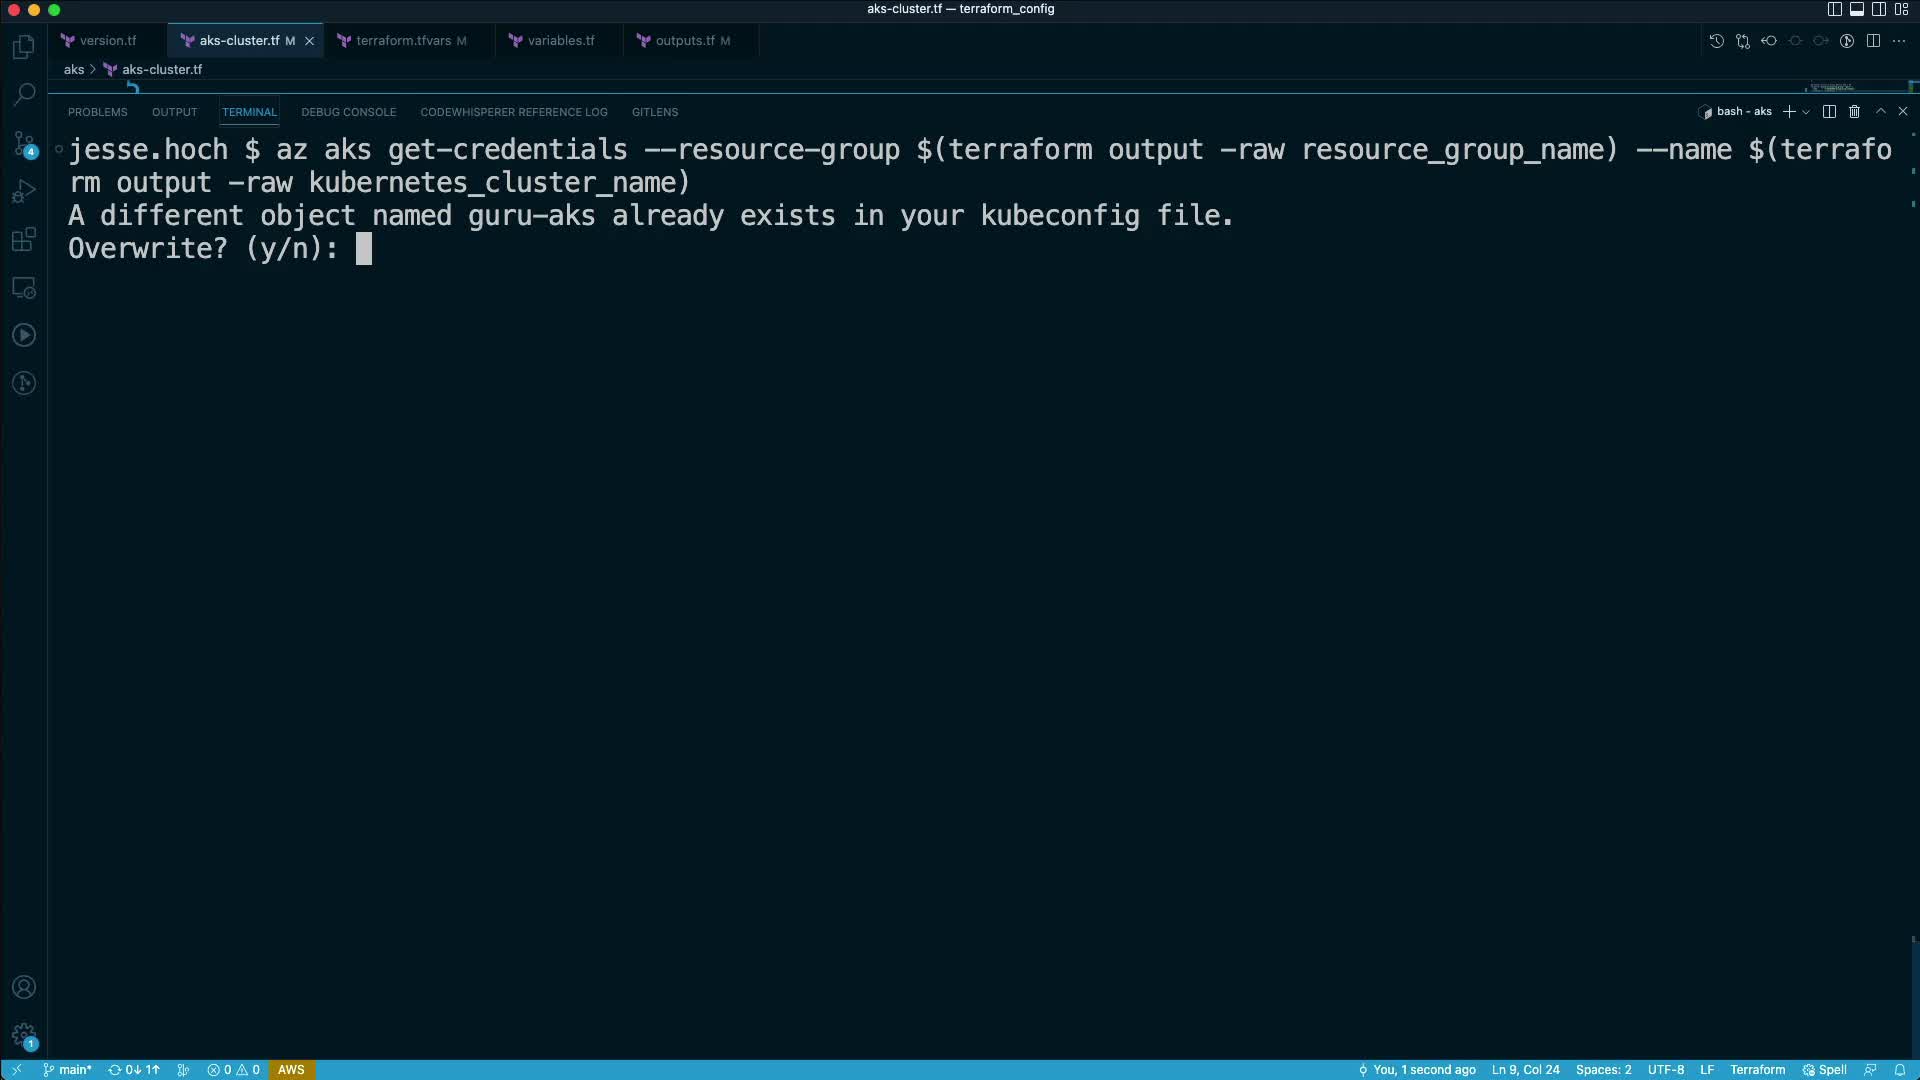
Task: Switch to the PROBLEMS panel tab
Action: 97,112
